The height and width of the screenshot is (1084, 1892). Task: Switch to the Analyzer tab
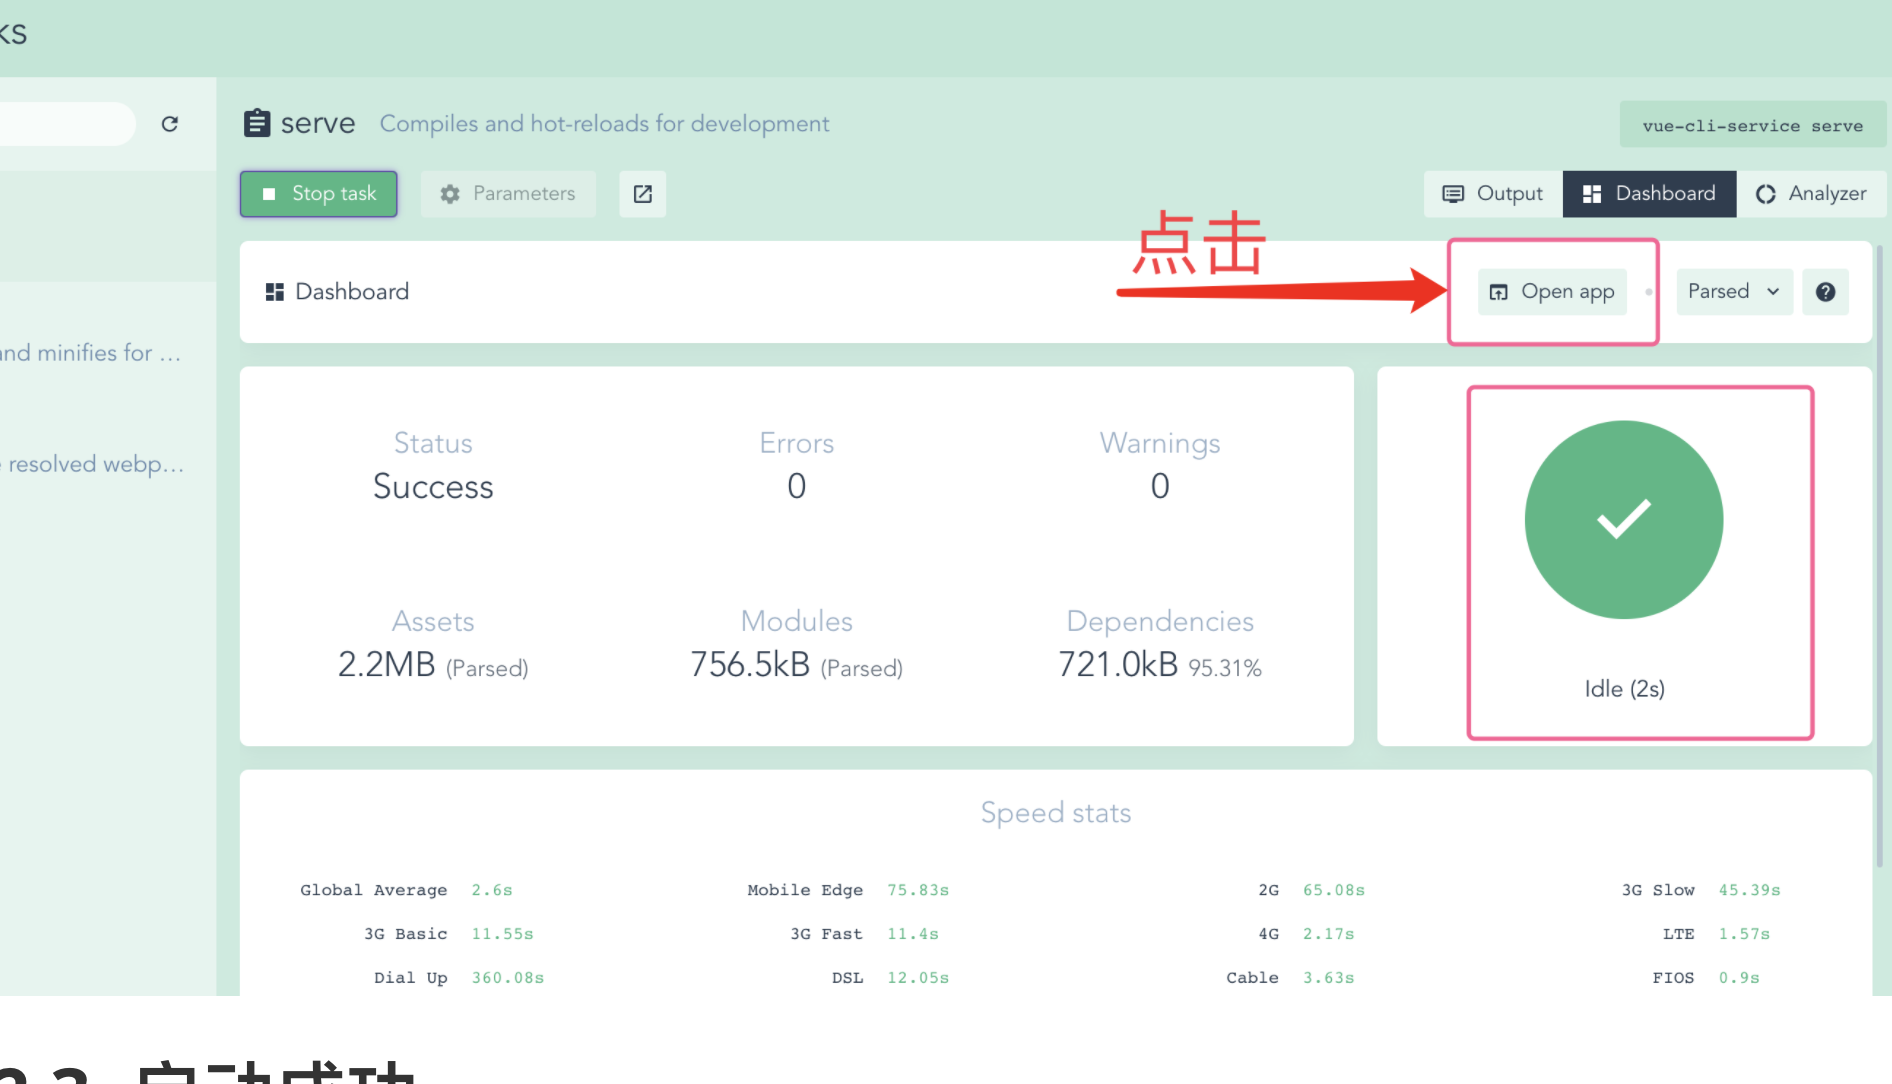(x=1811, y=194)
